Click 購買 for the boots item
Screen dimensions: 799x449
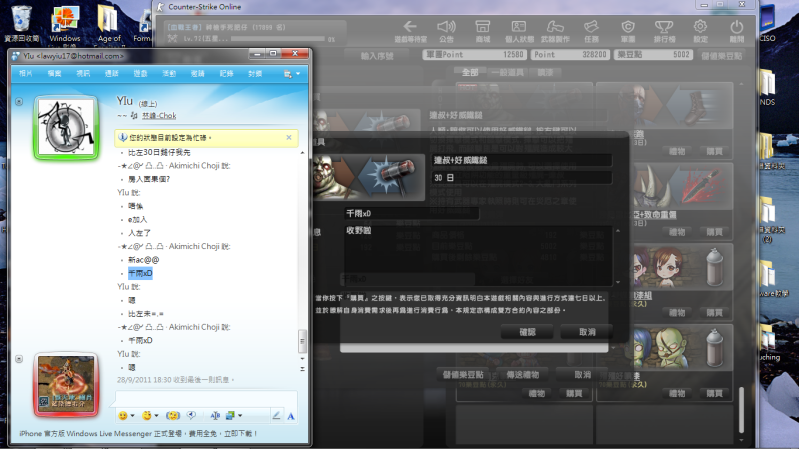(714, 151)
